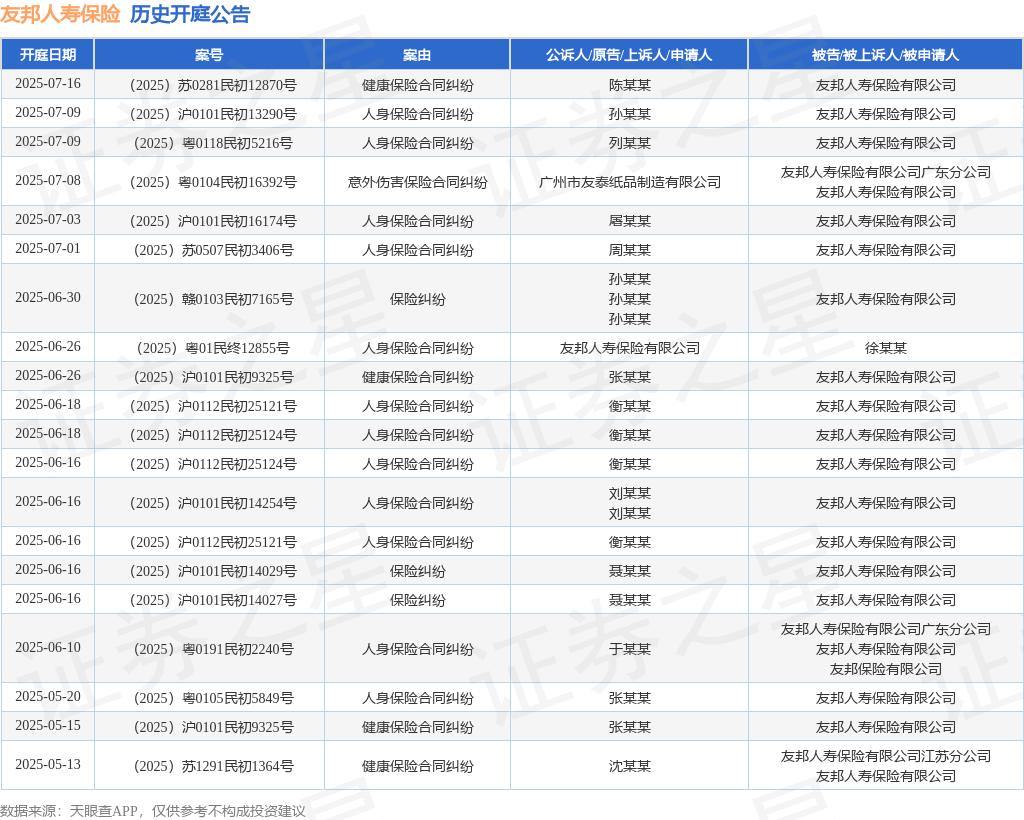The height and width of the screenshot is (820, 1024).
Task: Click case number (2025)苏0507民初3406号
Action: (x=209, y=250)
